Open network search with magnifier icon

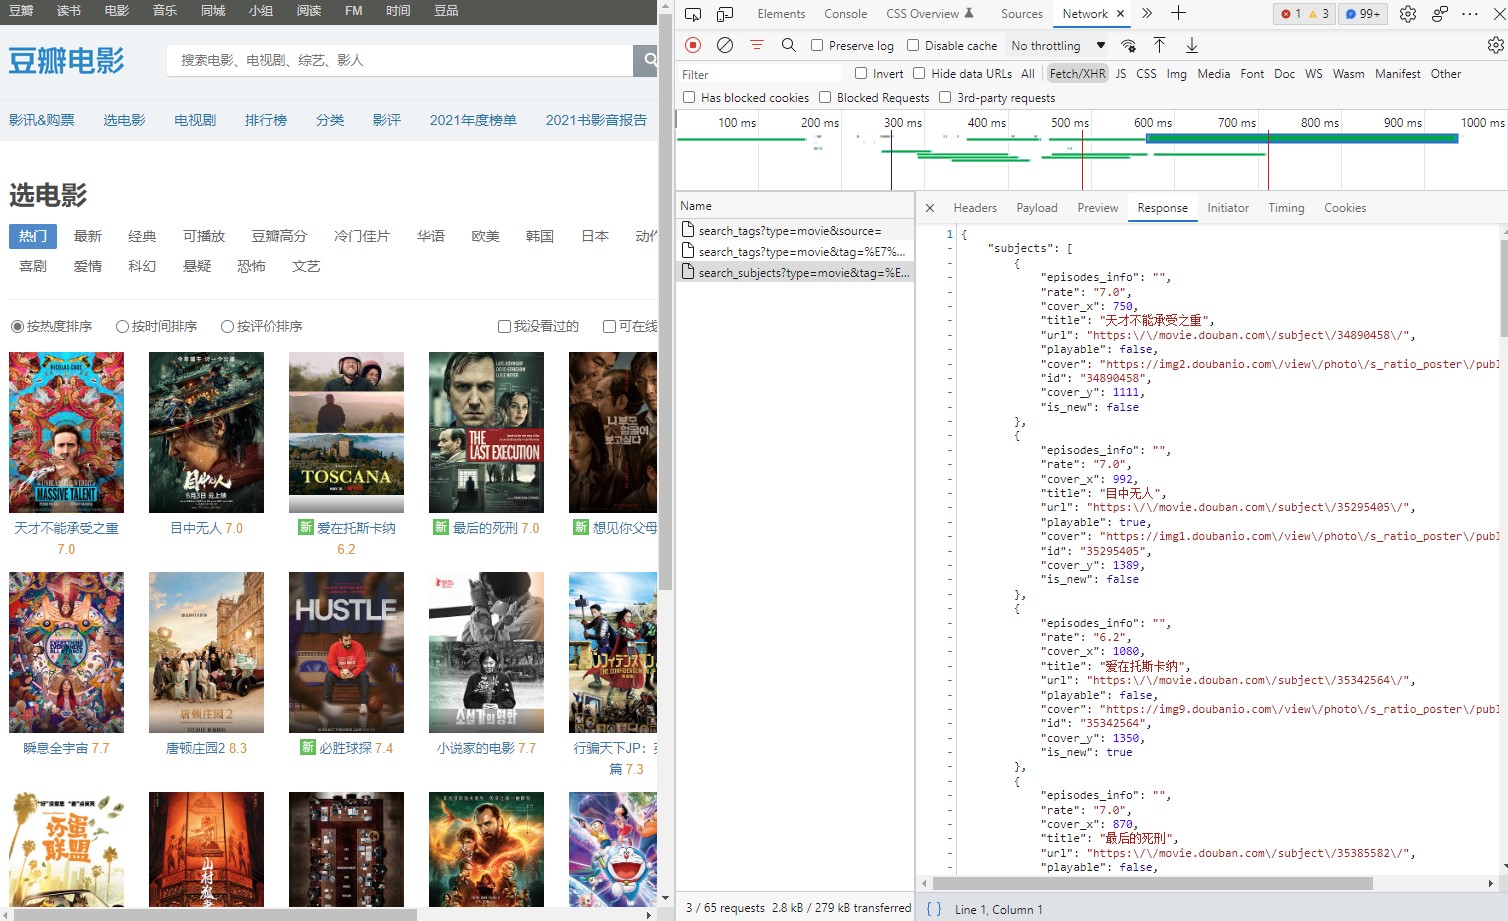(x=789, y=45)
